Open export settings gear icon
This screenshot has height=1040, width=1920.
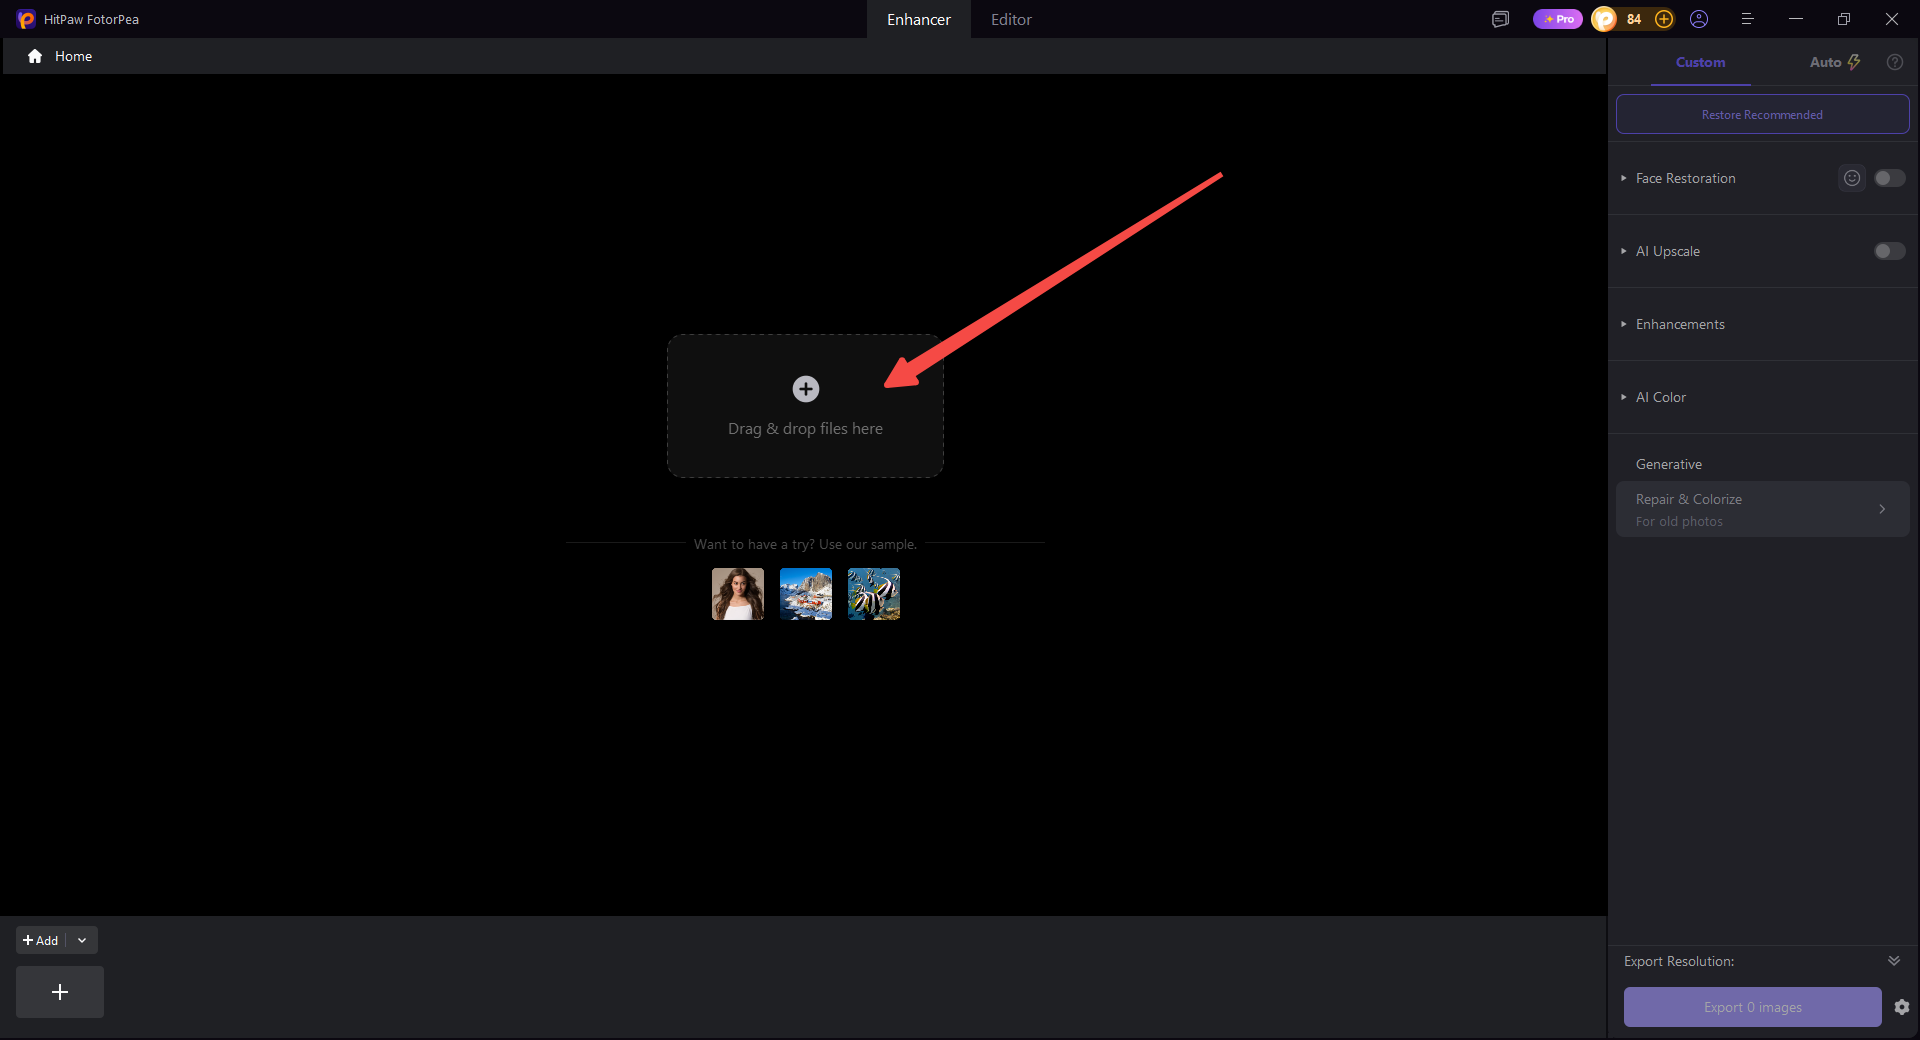pyautogui.click(x=1902, y=1007)
